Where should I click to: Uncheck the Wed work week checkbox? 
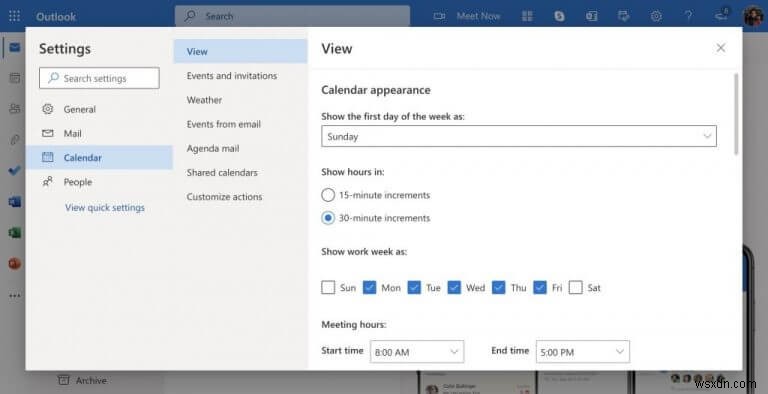[x=454, y=287]
